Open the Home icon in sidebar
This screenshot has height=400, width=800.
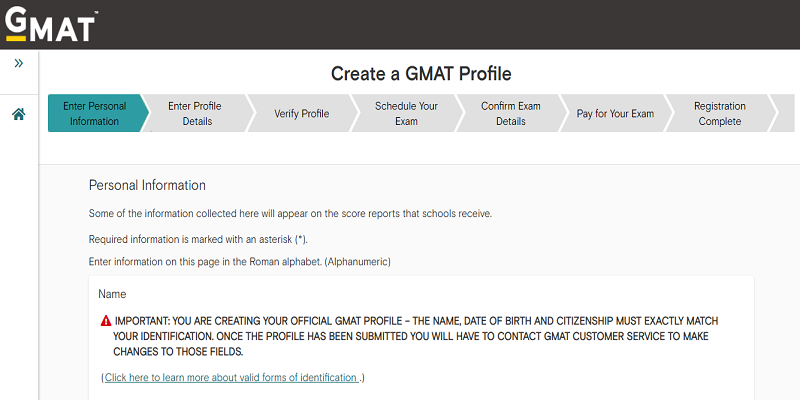(18, 114)
